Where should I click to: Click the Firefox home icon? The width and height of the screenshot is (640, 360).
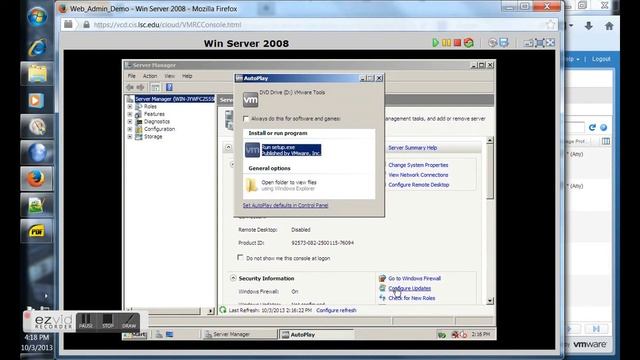(609, 26)
